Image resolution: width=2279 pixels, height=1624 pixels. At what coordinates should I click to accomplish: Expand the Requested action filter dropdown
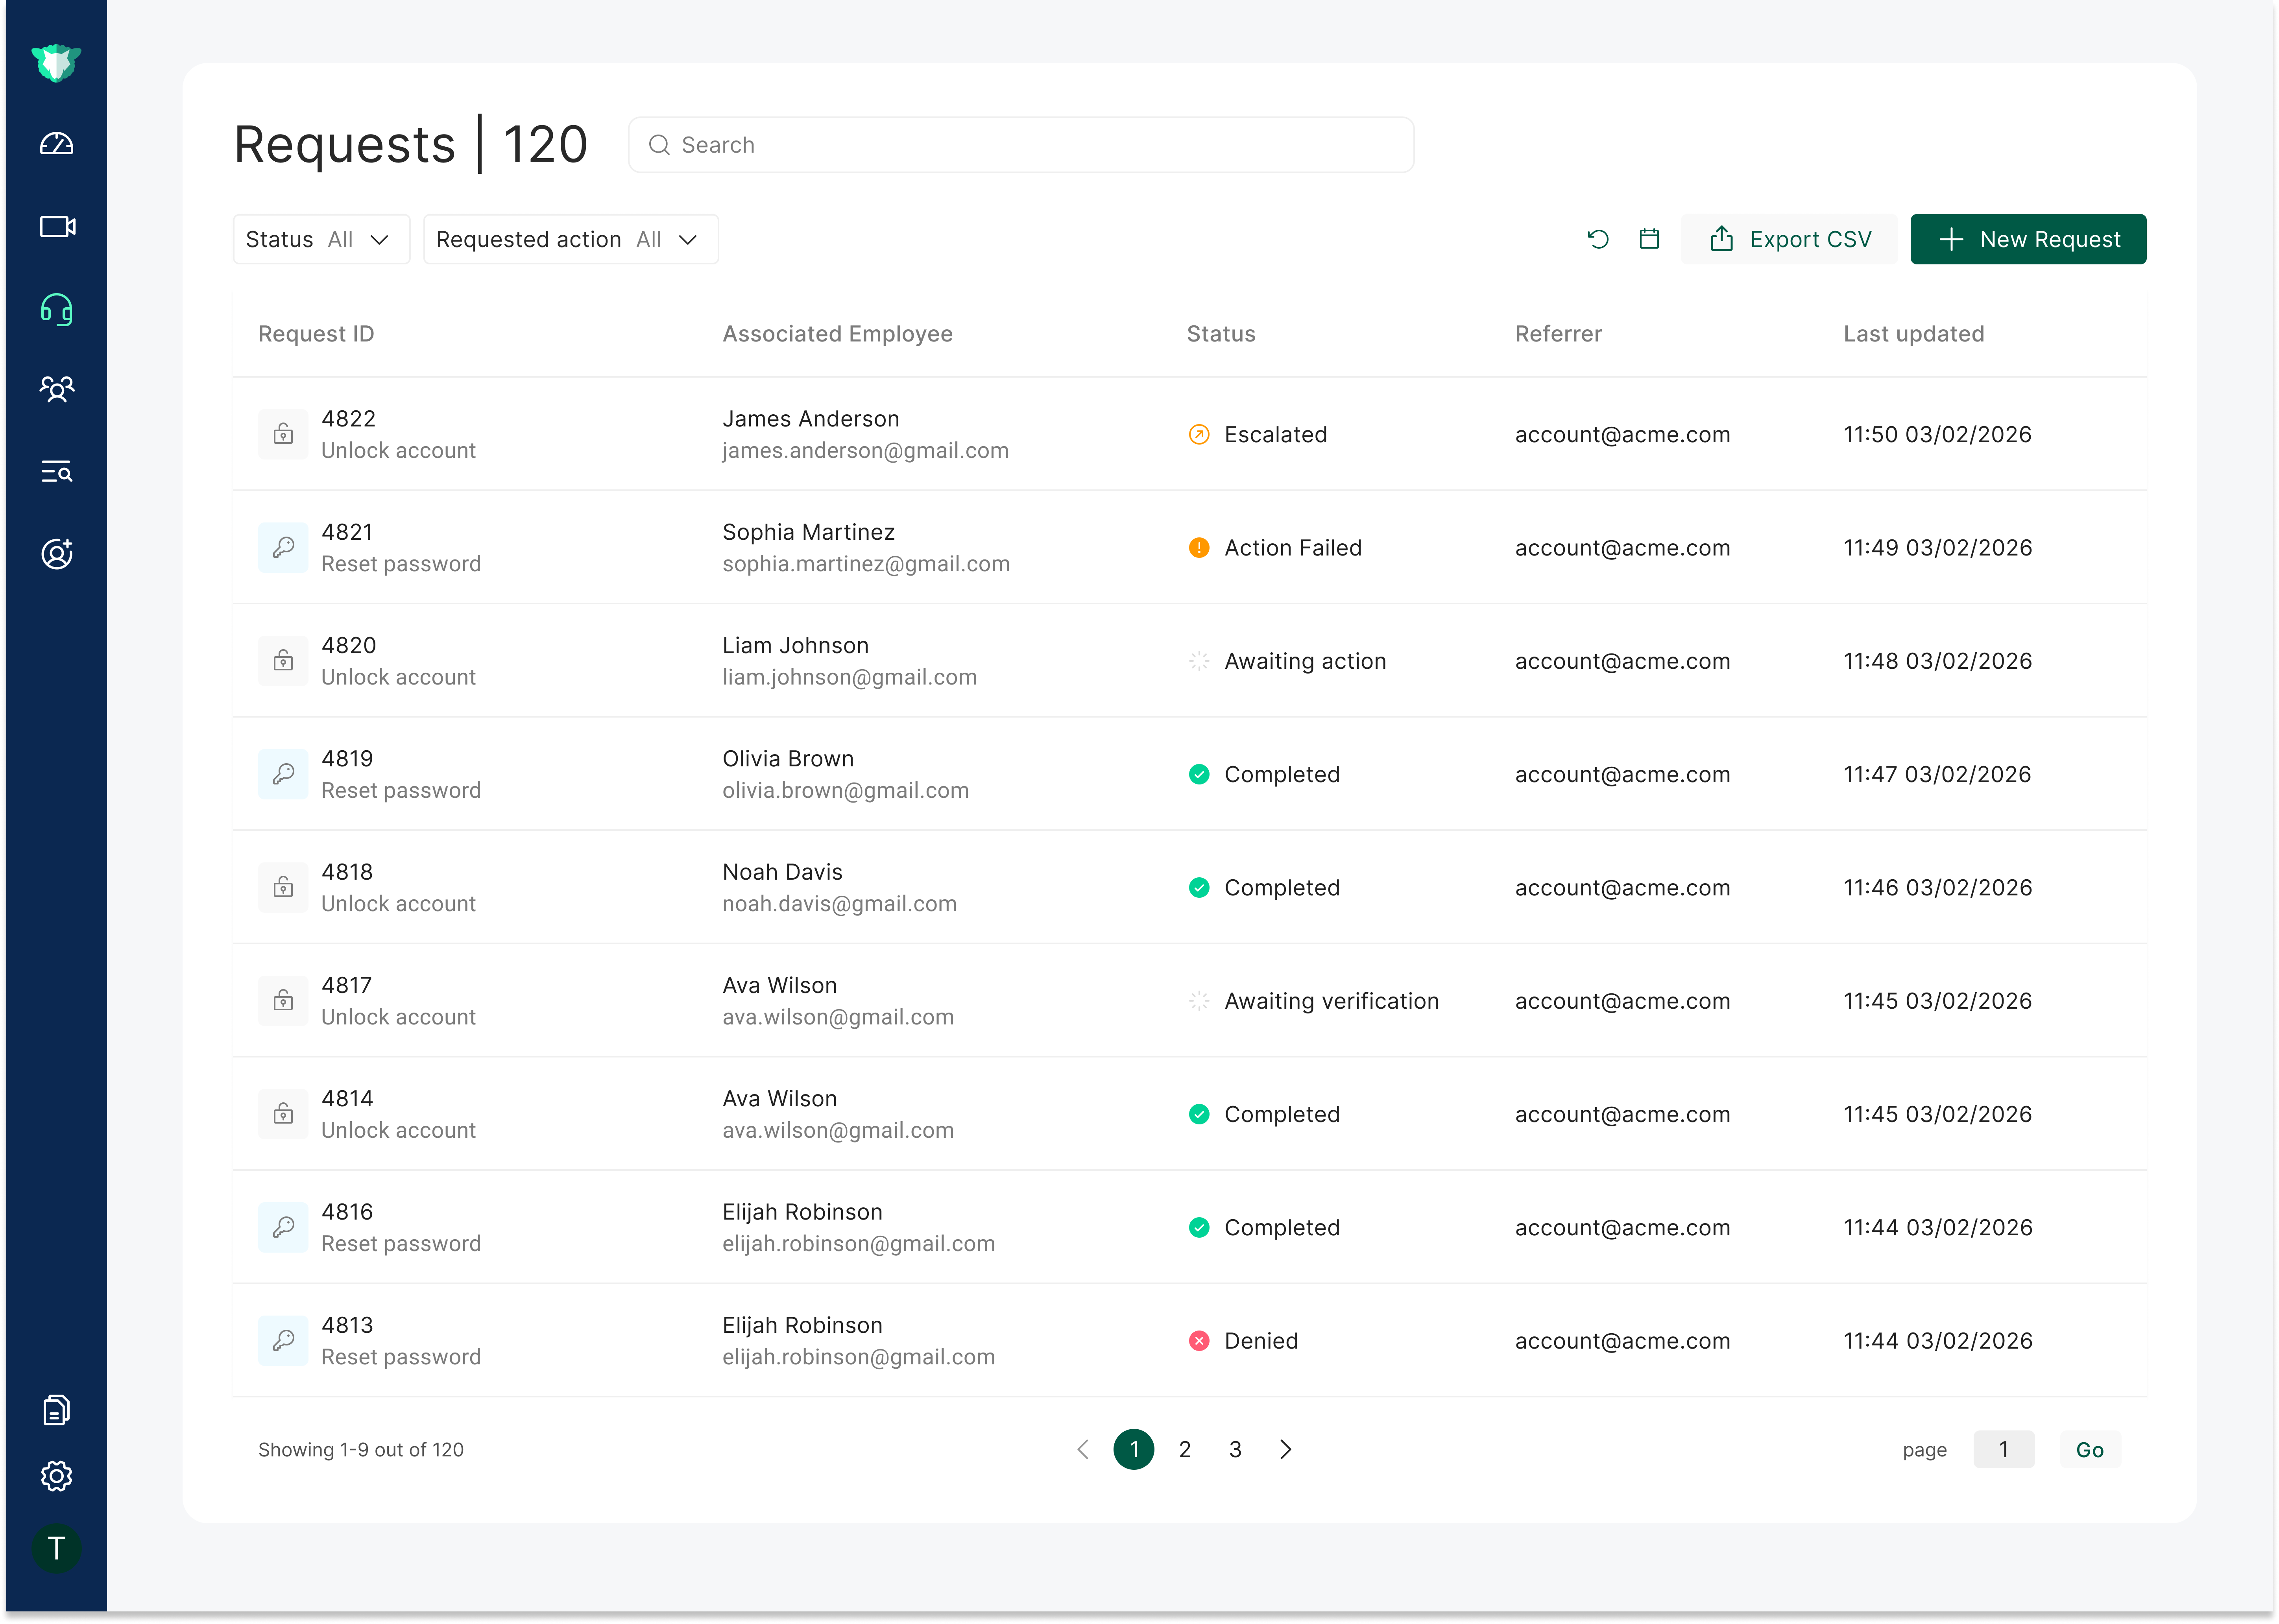coord(570,239)
